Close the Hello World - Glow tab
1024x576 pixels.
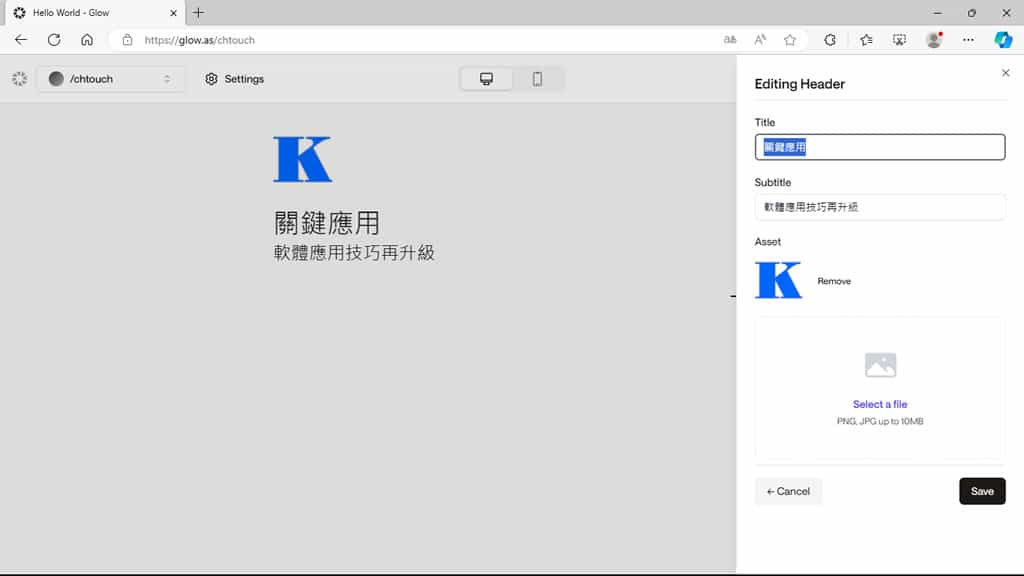coord(173,12)
